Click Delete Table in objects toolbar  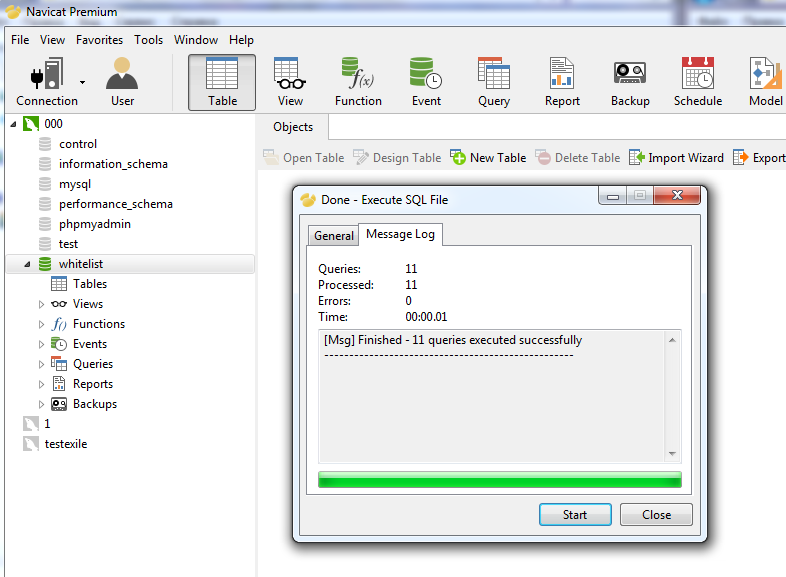pyautogui.click(x=577, y=157)
